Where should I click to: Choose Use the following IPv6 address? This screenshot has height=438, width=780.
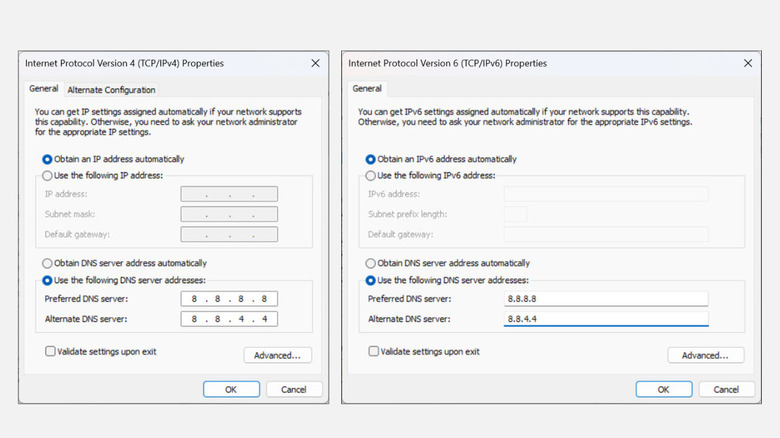371,176
